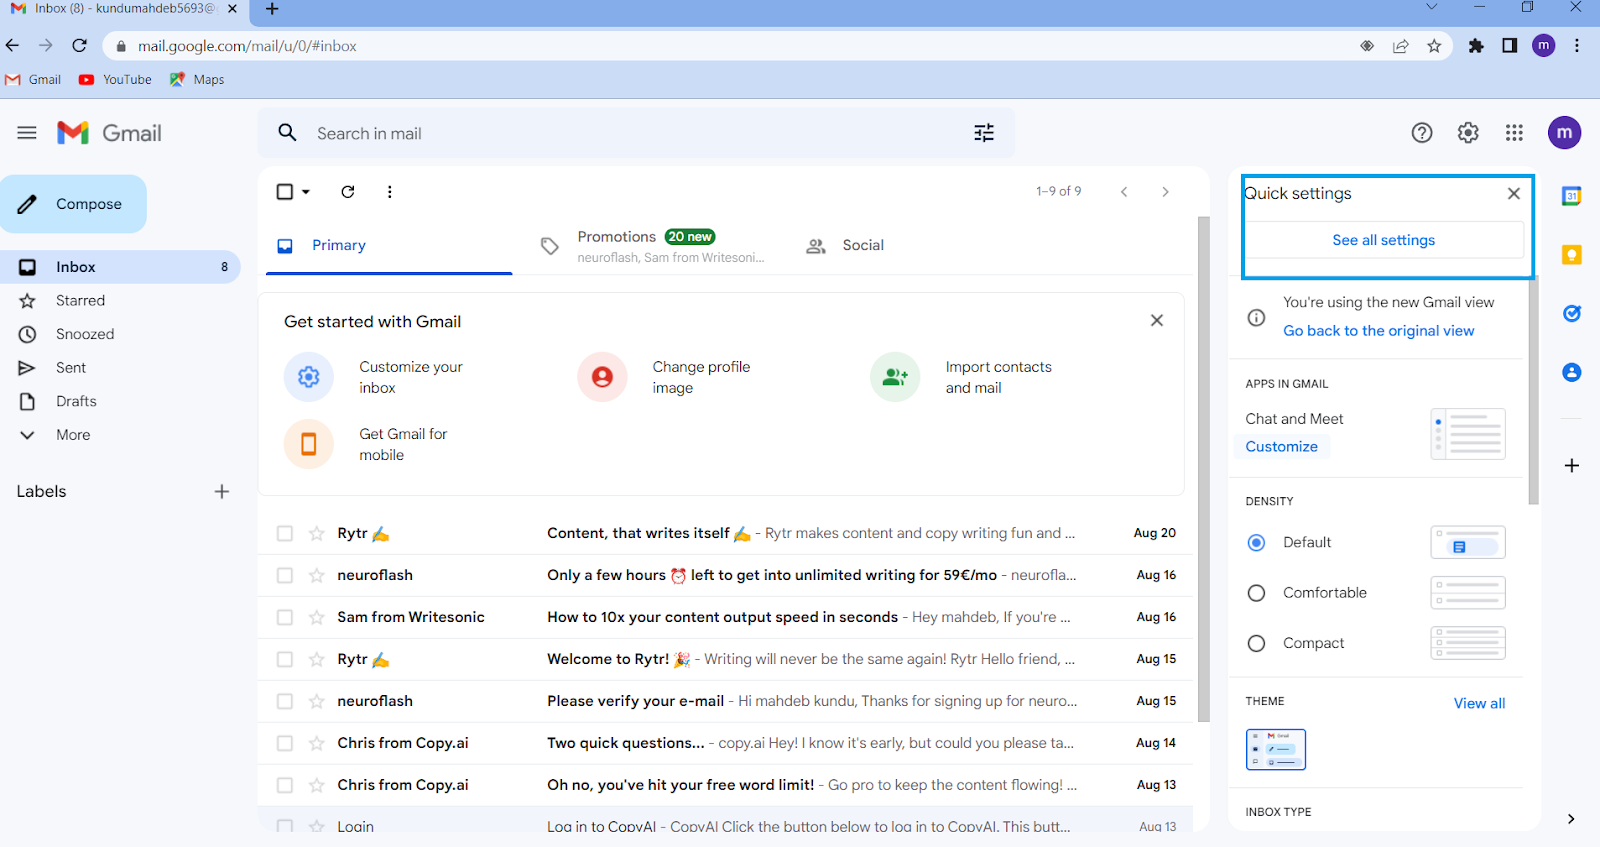Click the Customize your inbox gear icon
Viewport: 1600px width, 847px height.
pyautogui.click(x=309, y=377)
